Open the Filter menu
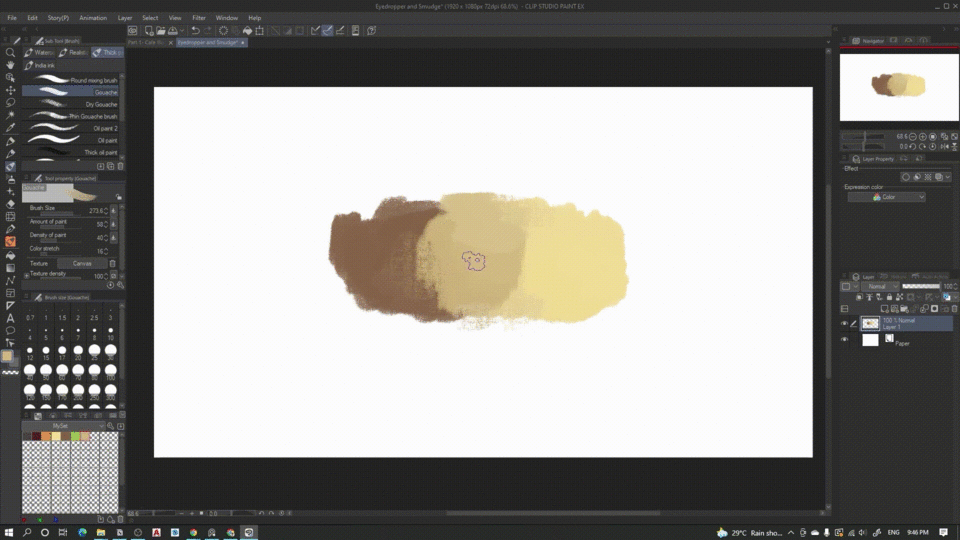Screen dimensions: 960x540 click(198, 18)
